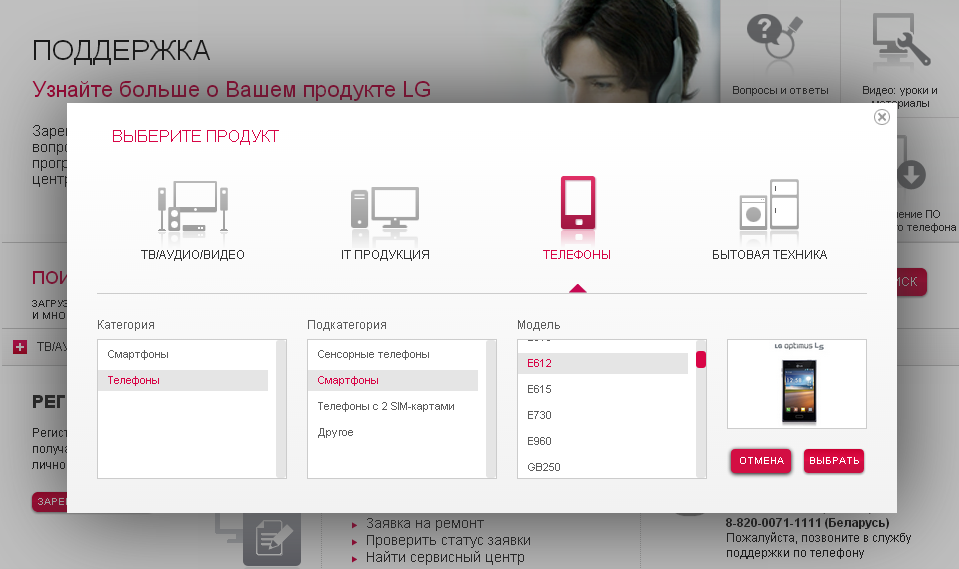Choose Смартфоны in the Subcategory list

click(x=393, y=380)
